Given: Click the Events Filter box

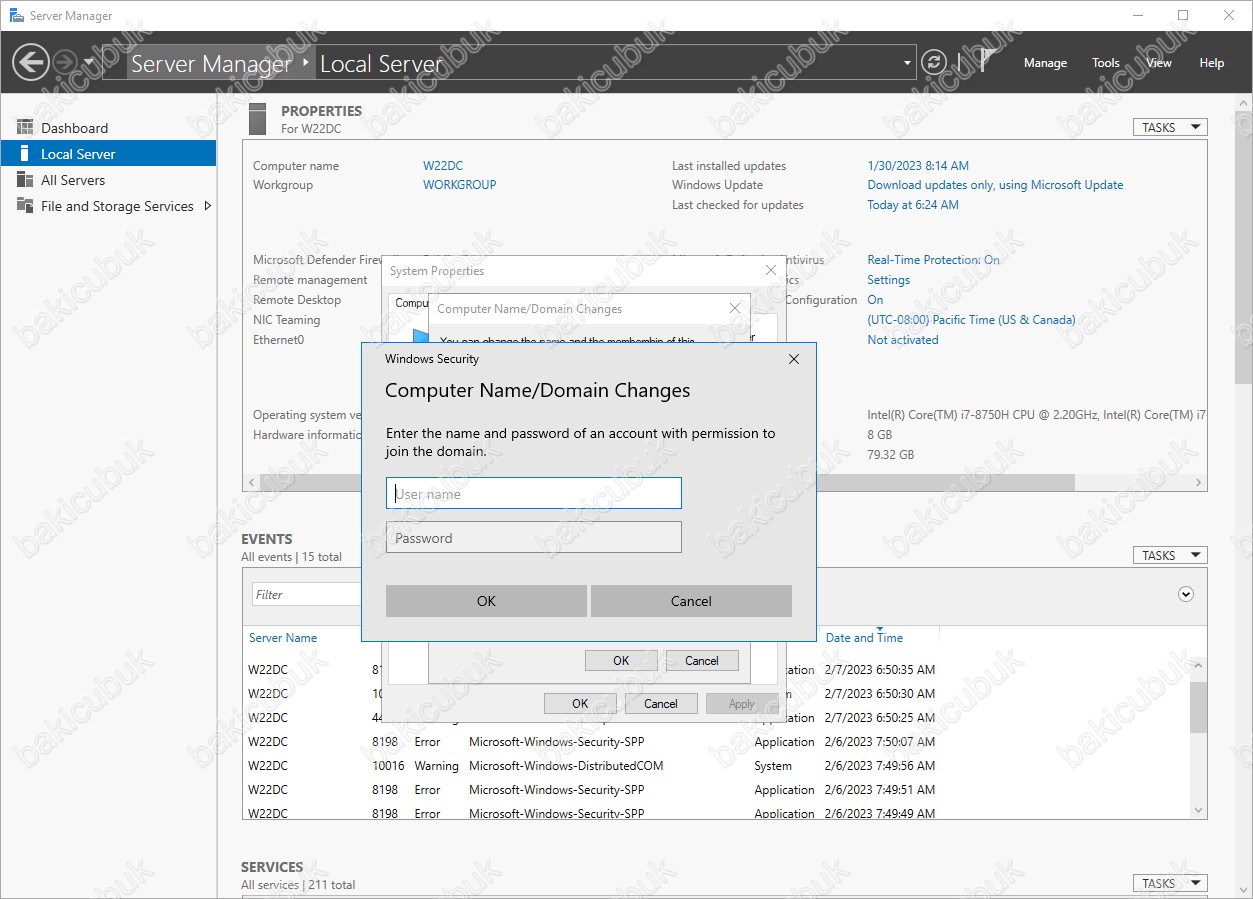Looking at the screenshot, I should tap(306, 594).
